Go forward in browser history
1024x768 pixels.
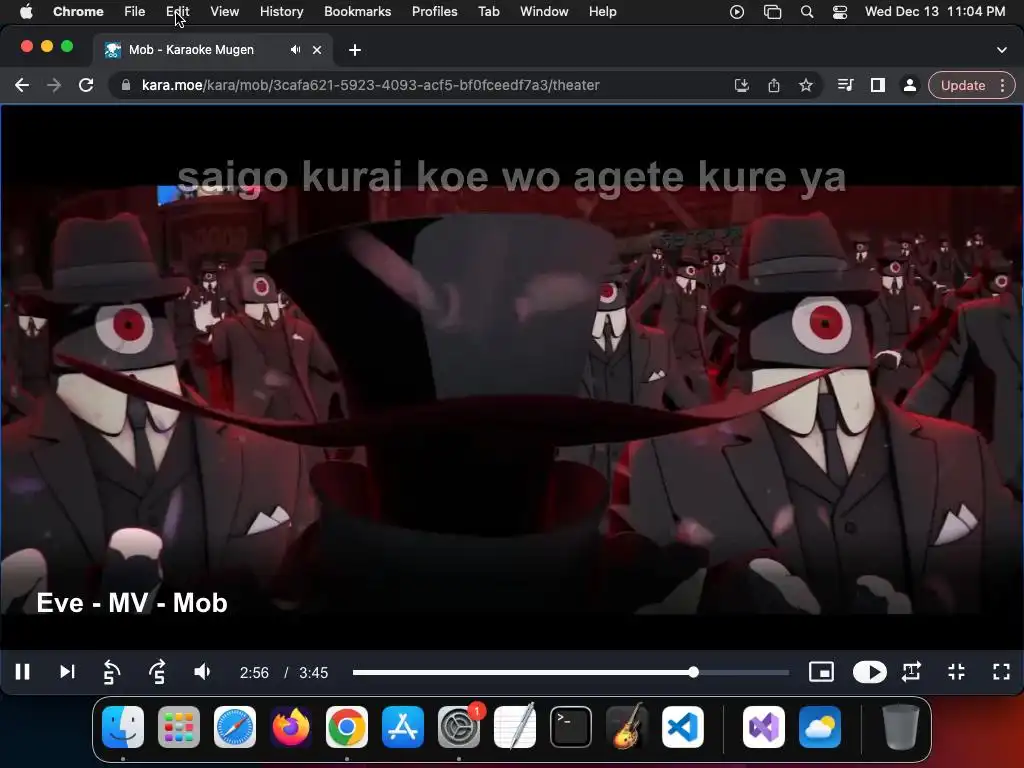point(54,85)
